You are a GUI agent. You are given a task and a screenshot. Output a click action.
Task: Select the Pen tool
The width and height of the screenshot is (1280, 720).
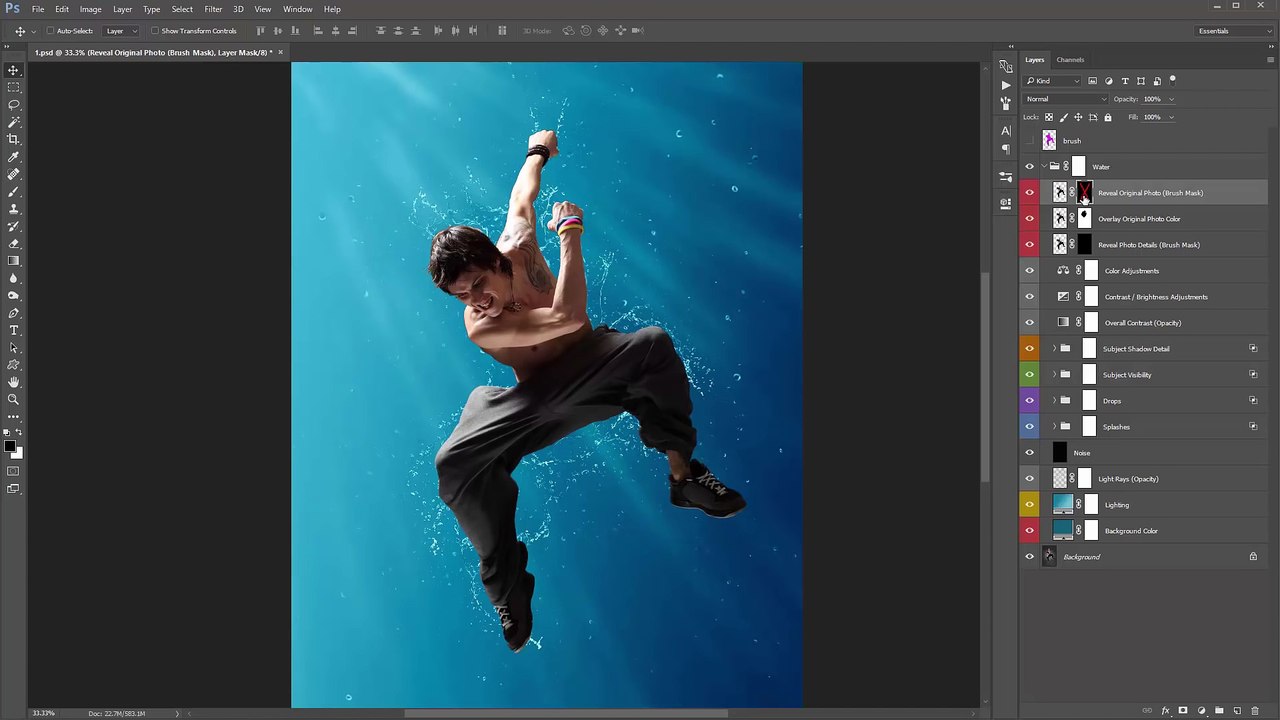point(14,313)
